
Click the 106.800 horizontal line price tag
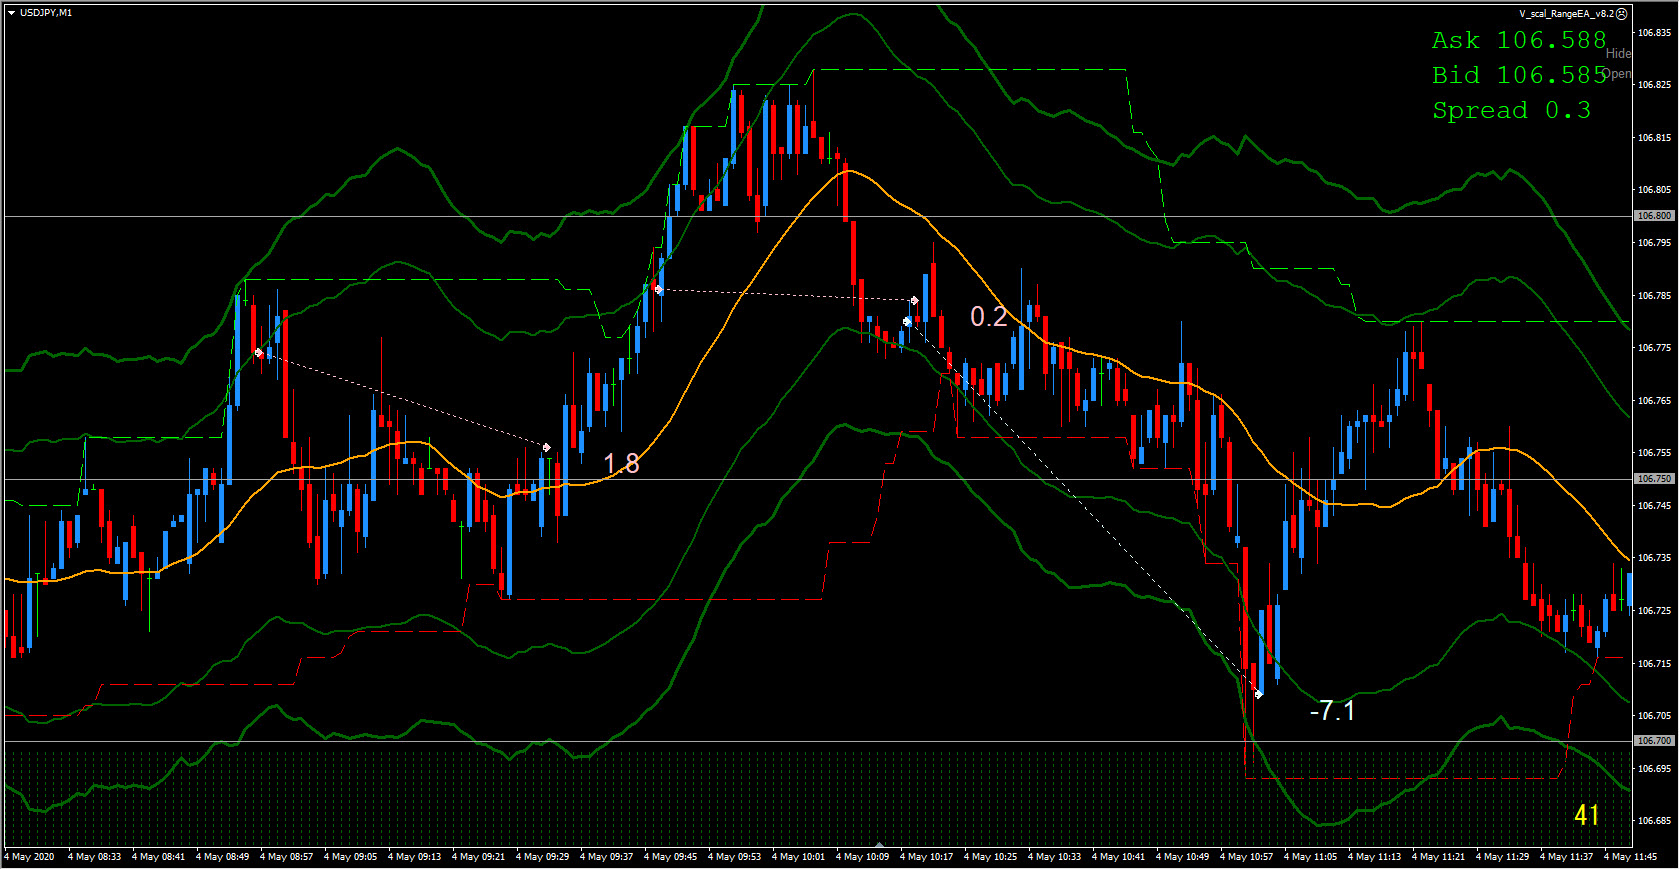[1654, 216]
